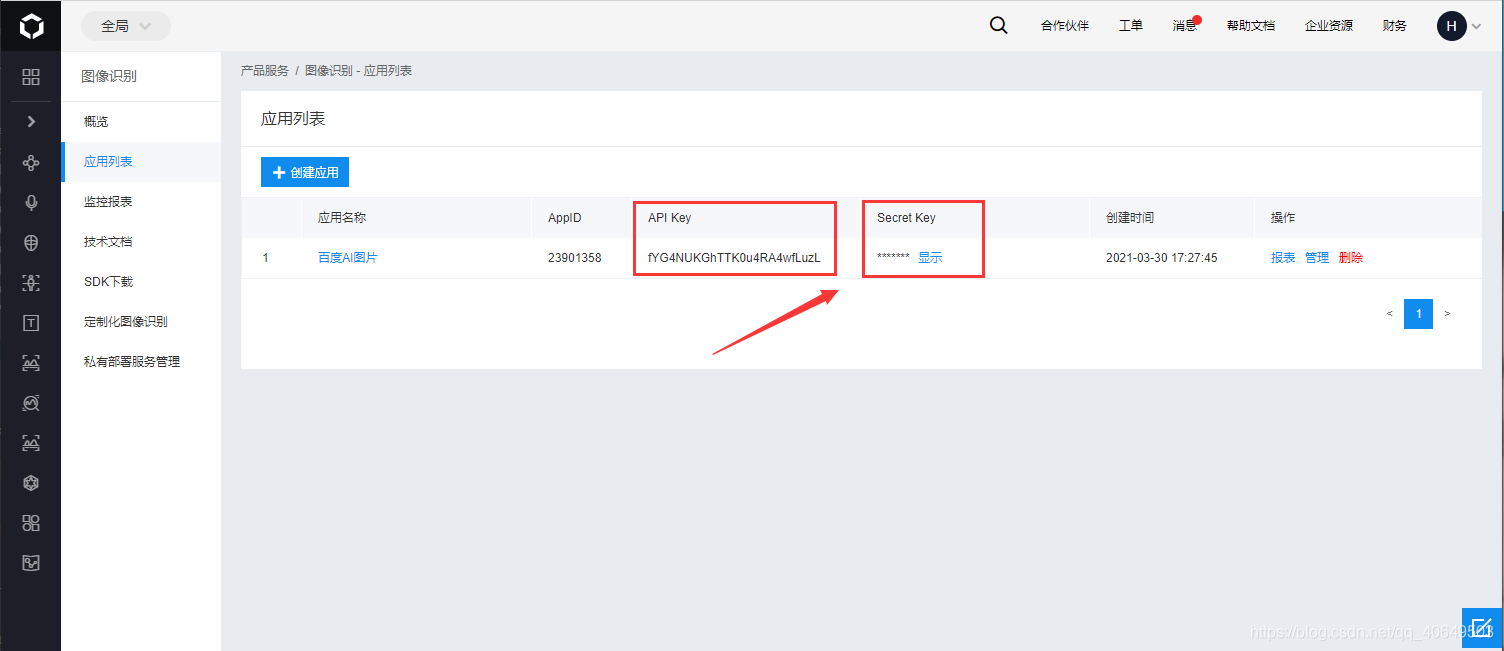
Task: Open the microphone speech icon in the sidebar
Action: click(31, 203)
